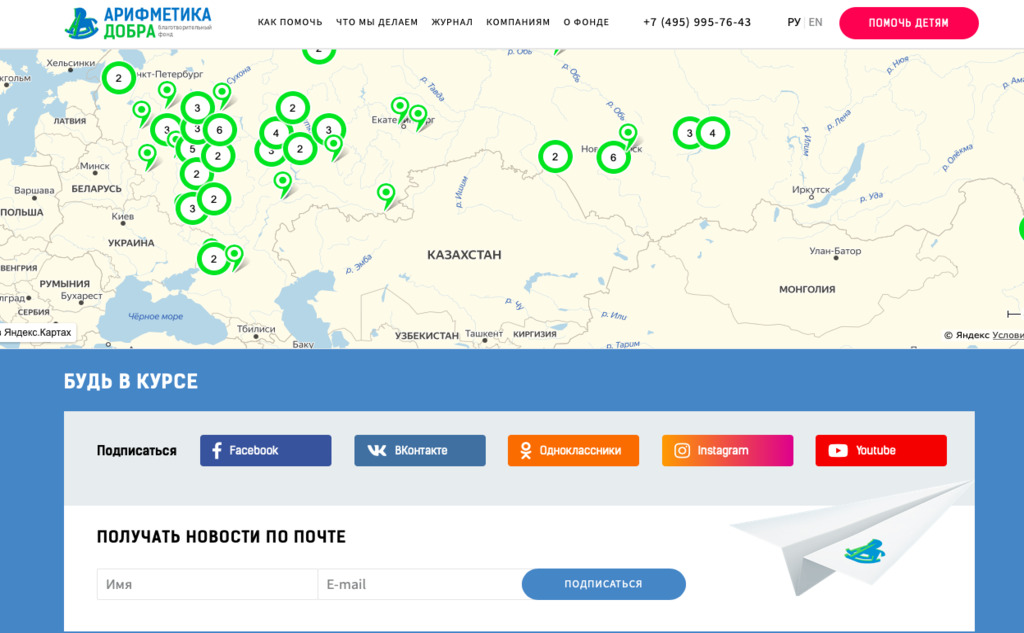The height and width of the screenshot is (633, 1024).
Task: Call the phone number +7 (495) 995-76-43
Action: click(697, 22)
